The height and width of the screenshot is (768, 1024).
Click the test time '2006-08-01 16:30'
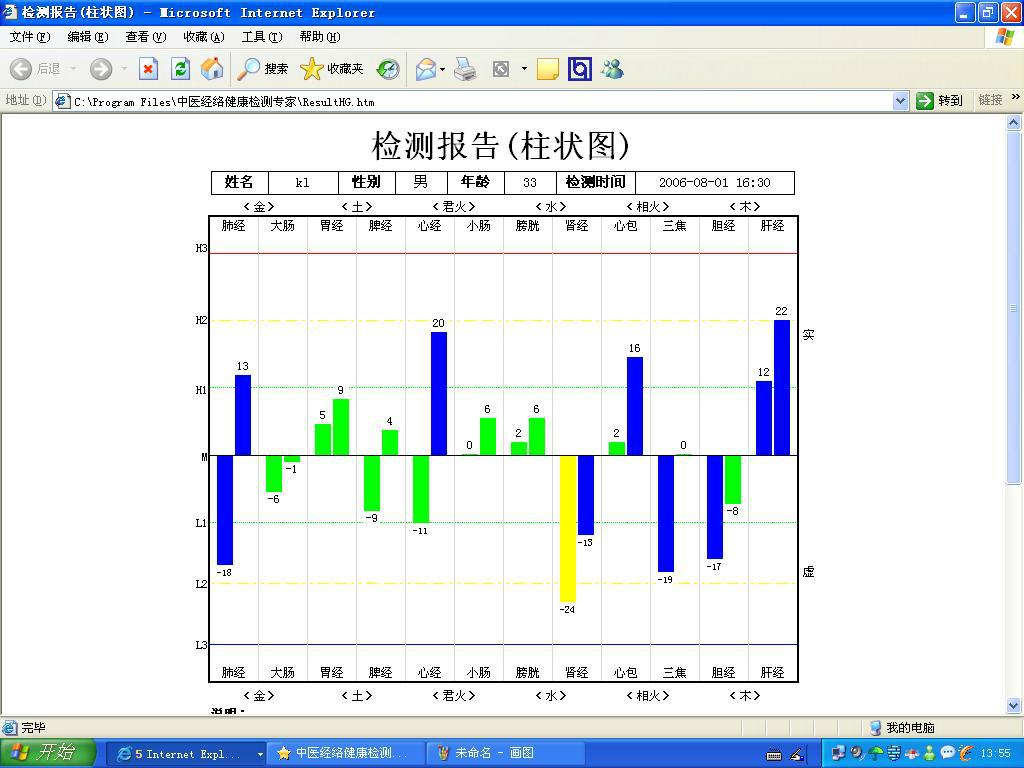click(714, 183)
